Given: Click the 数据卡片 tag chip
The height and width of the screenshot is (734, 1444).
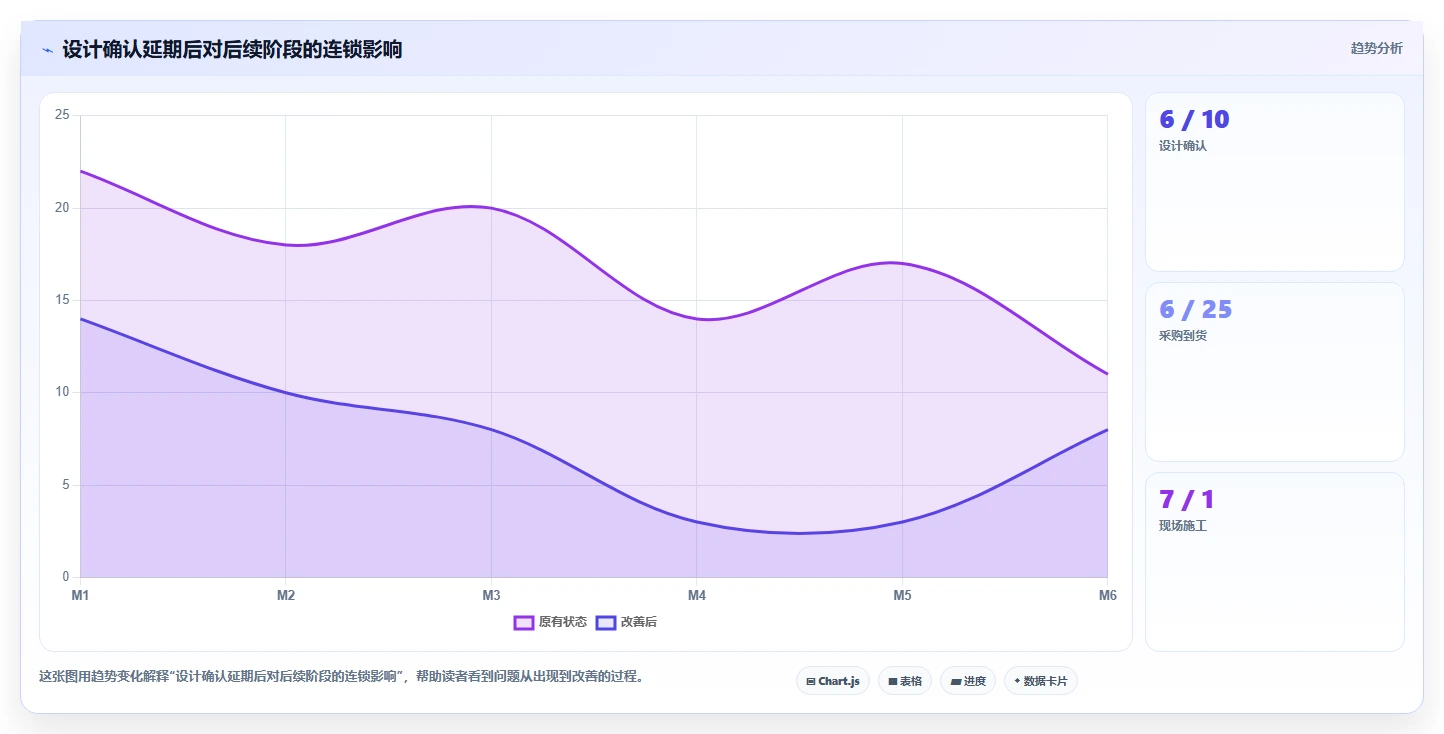Looking at the screenshot, I should [x=1041, y=681].
